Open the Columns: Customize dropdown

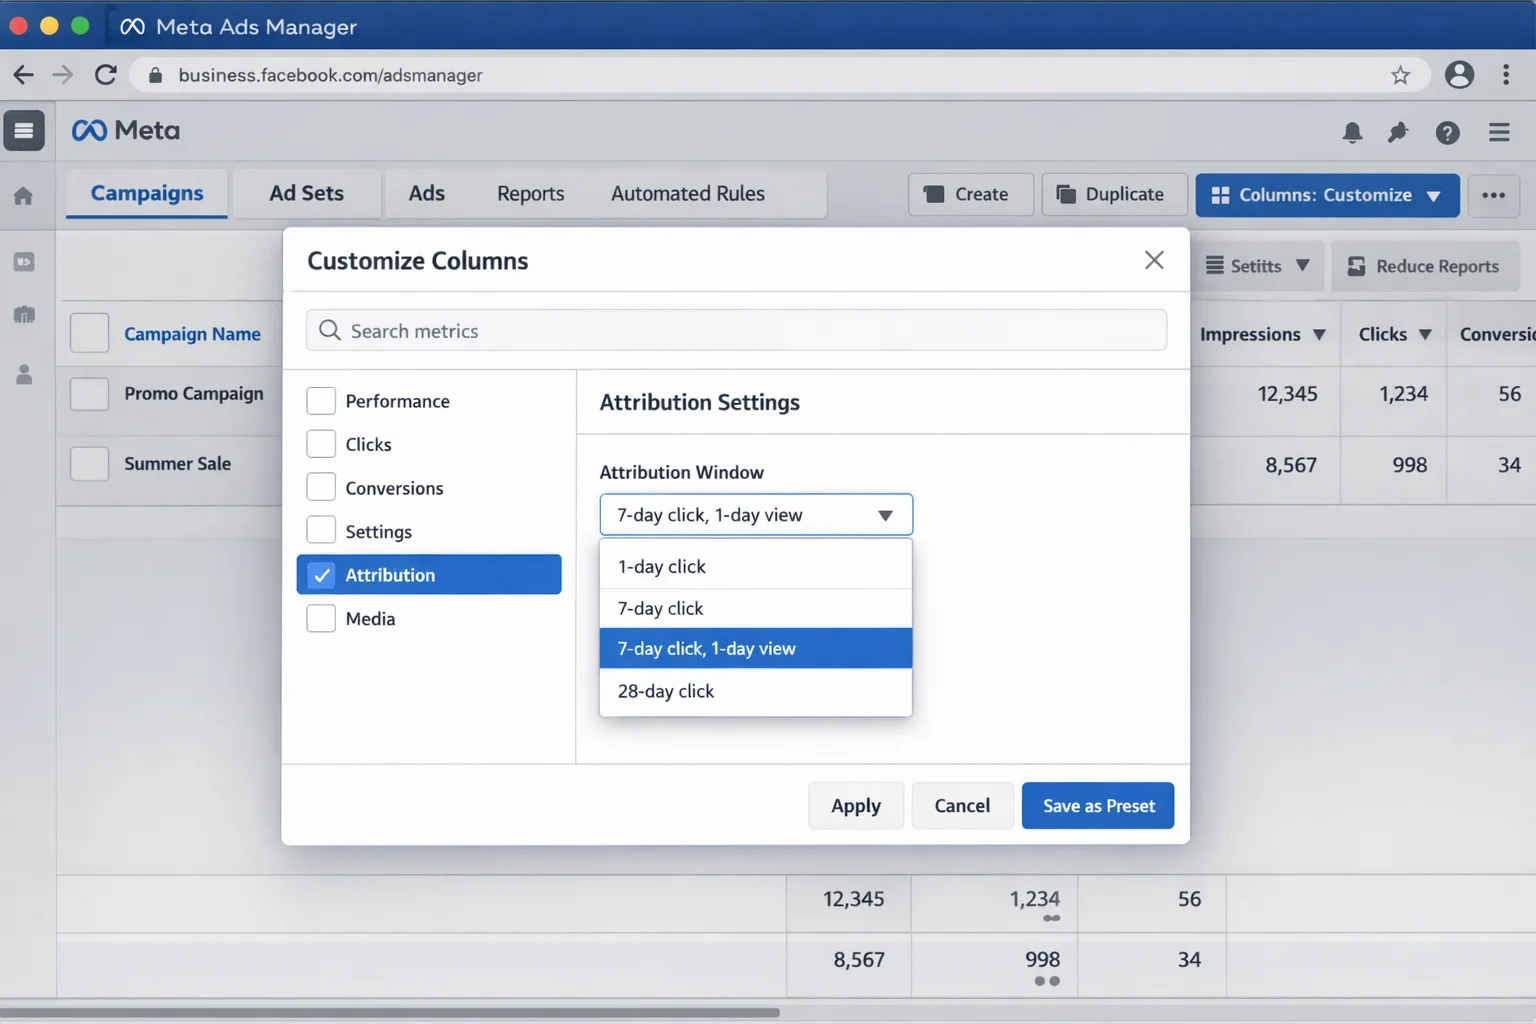coord(1326,195)
